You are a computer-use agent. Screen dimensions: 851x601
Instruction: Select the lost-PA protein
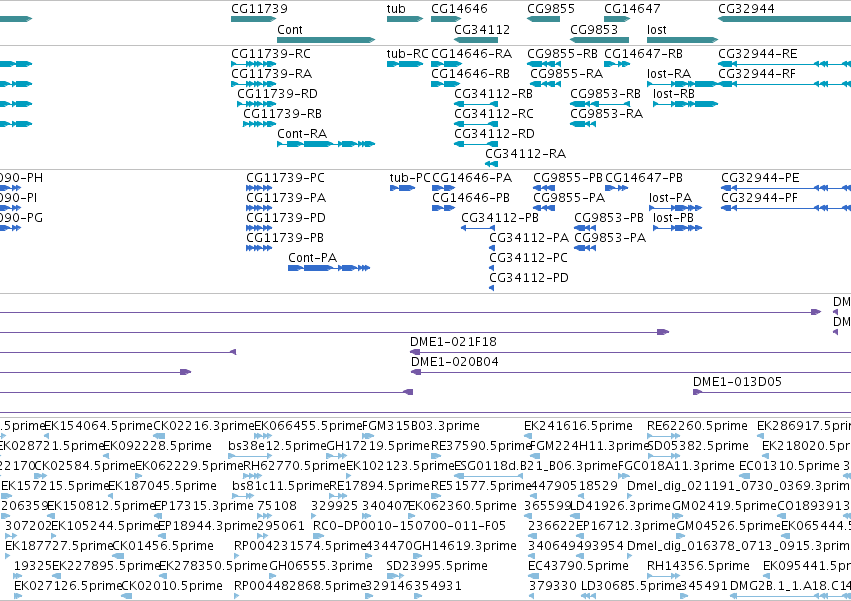pyautogui.click(x=676, y=208)
